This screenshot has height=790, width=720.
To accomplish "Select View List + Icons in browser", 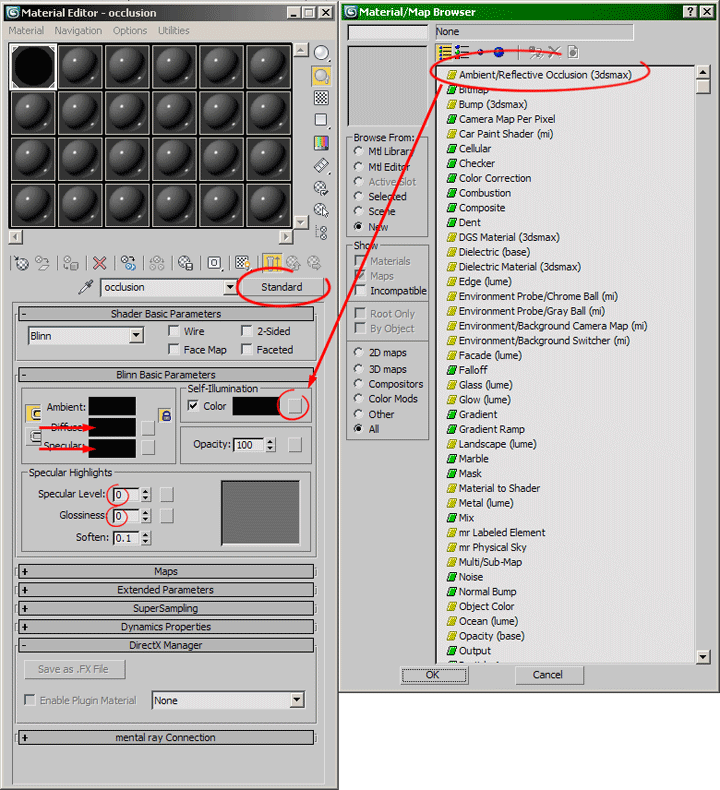I will (462, 52).
